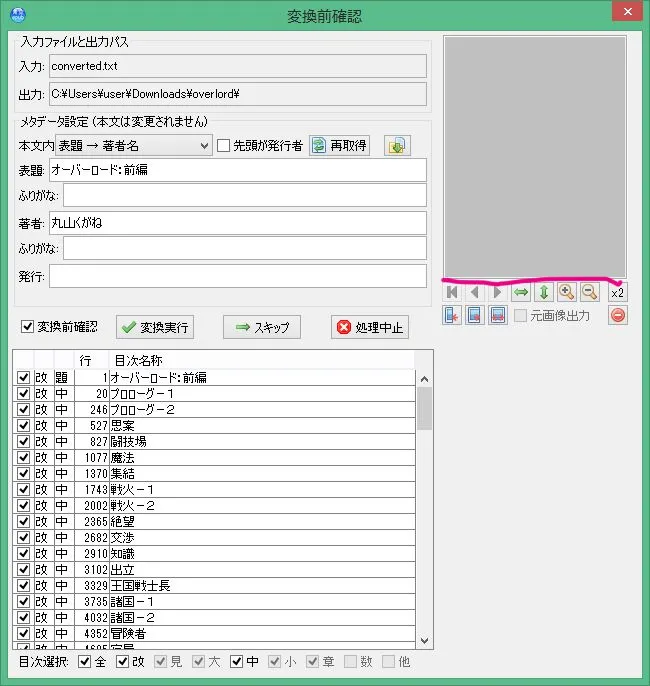Image resolution: width=650 pixels, height=686 pixels.
Task: Click the 出力 path field
Action: tap(238, 94)
